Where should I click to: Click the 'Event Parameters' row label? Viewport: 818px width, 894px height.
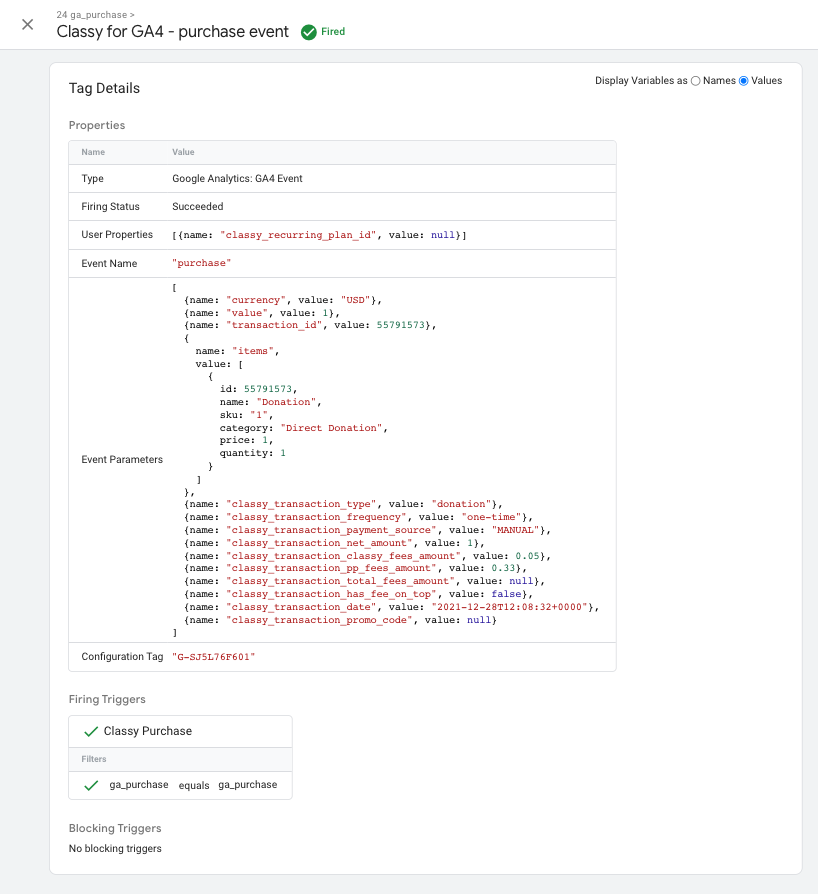pos(122,460)
